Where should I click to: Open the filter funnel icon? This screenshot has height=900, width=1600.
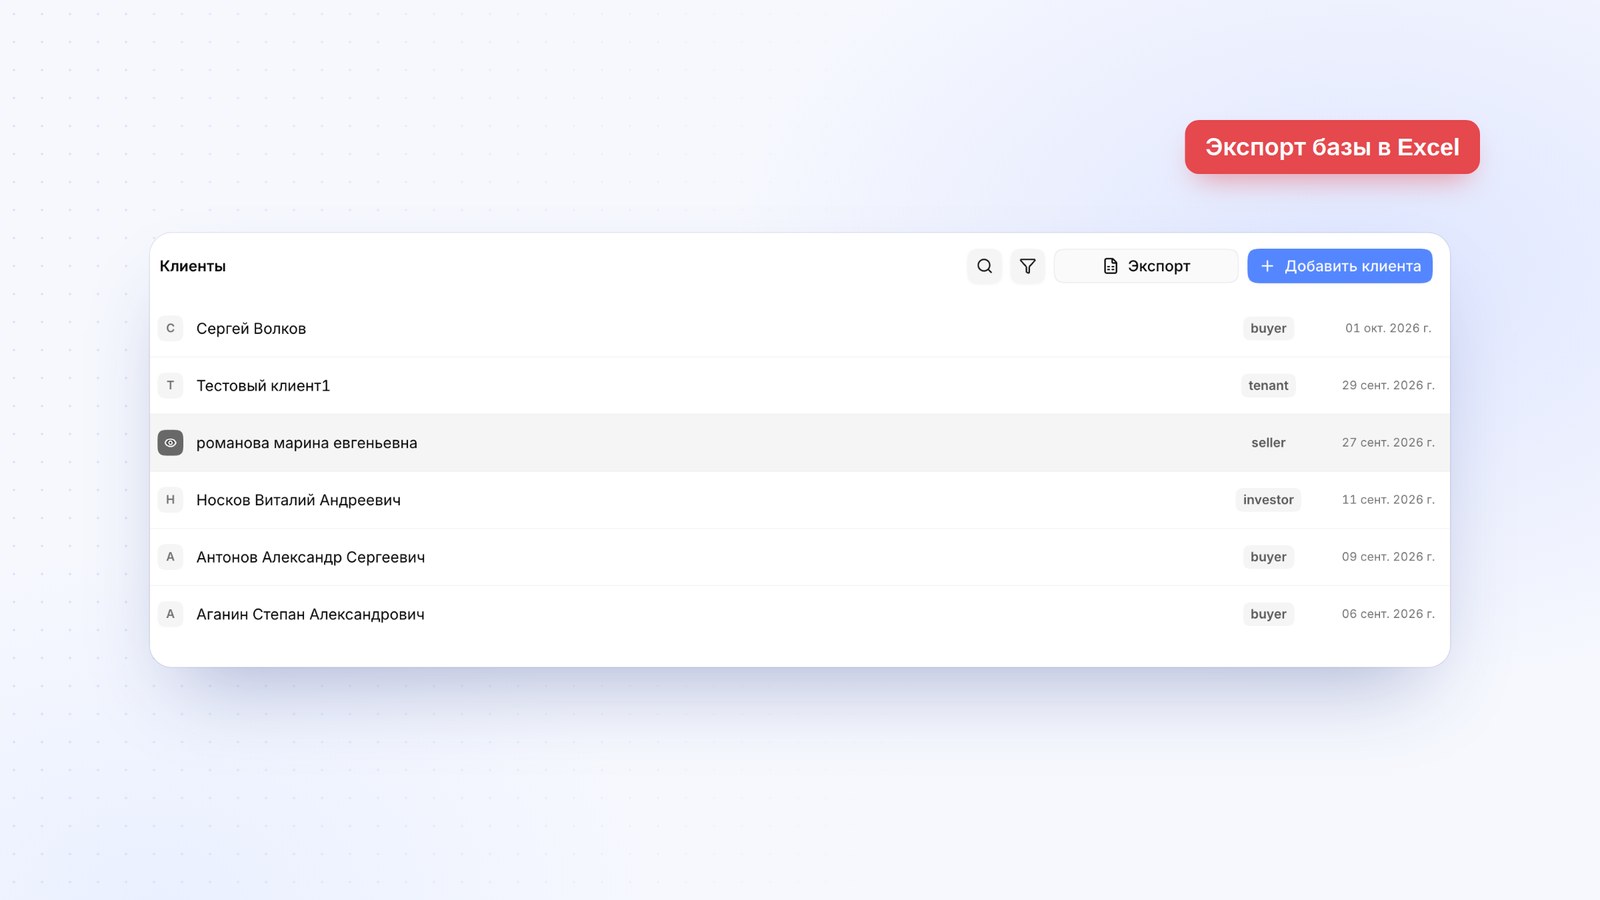1027,266
